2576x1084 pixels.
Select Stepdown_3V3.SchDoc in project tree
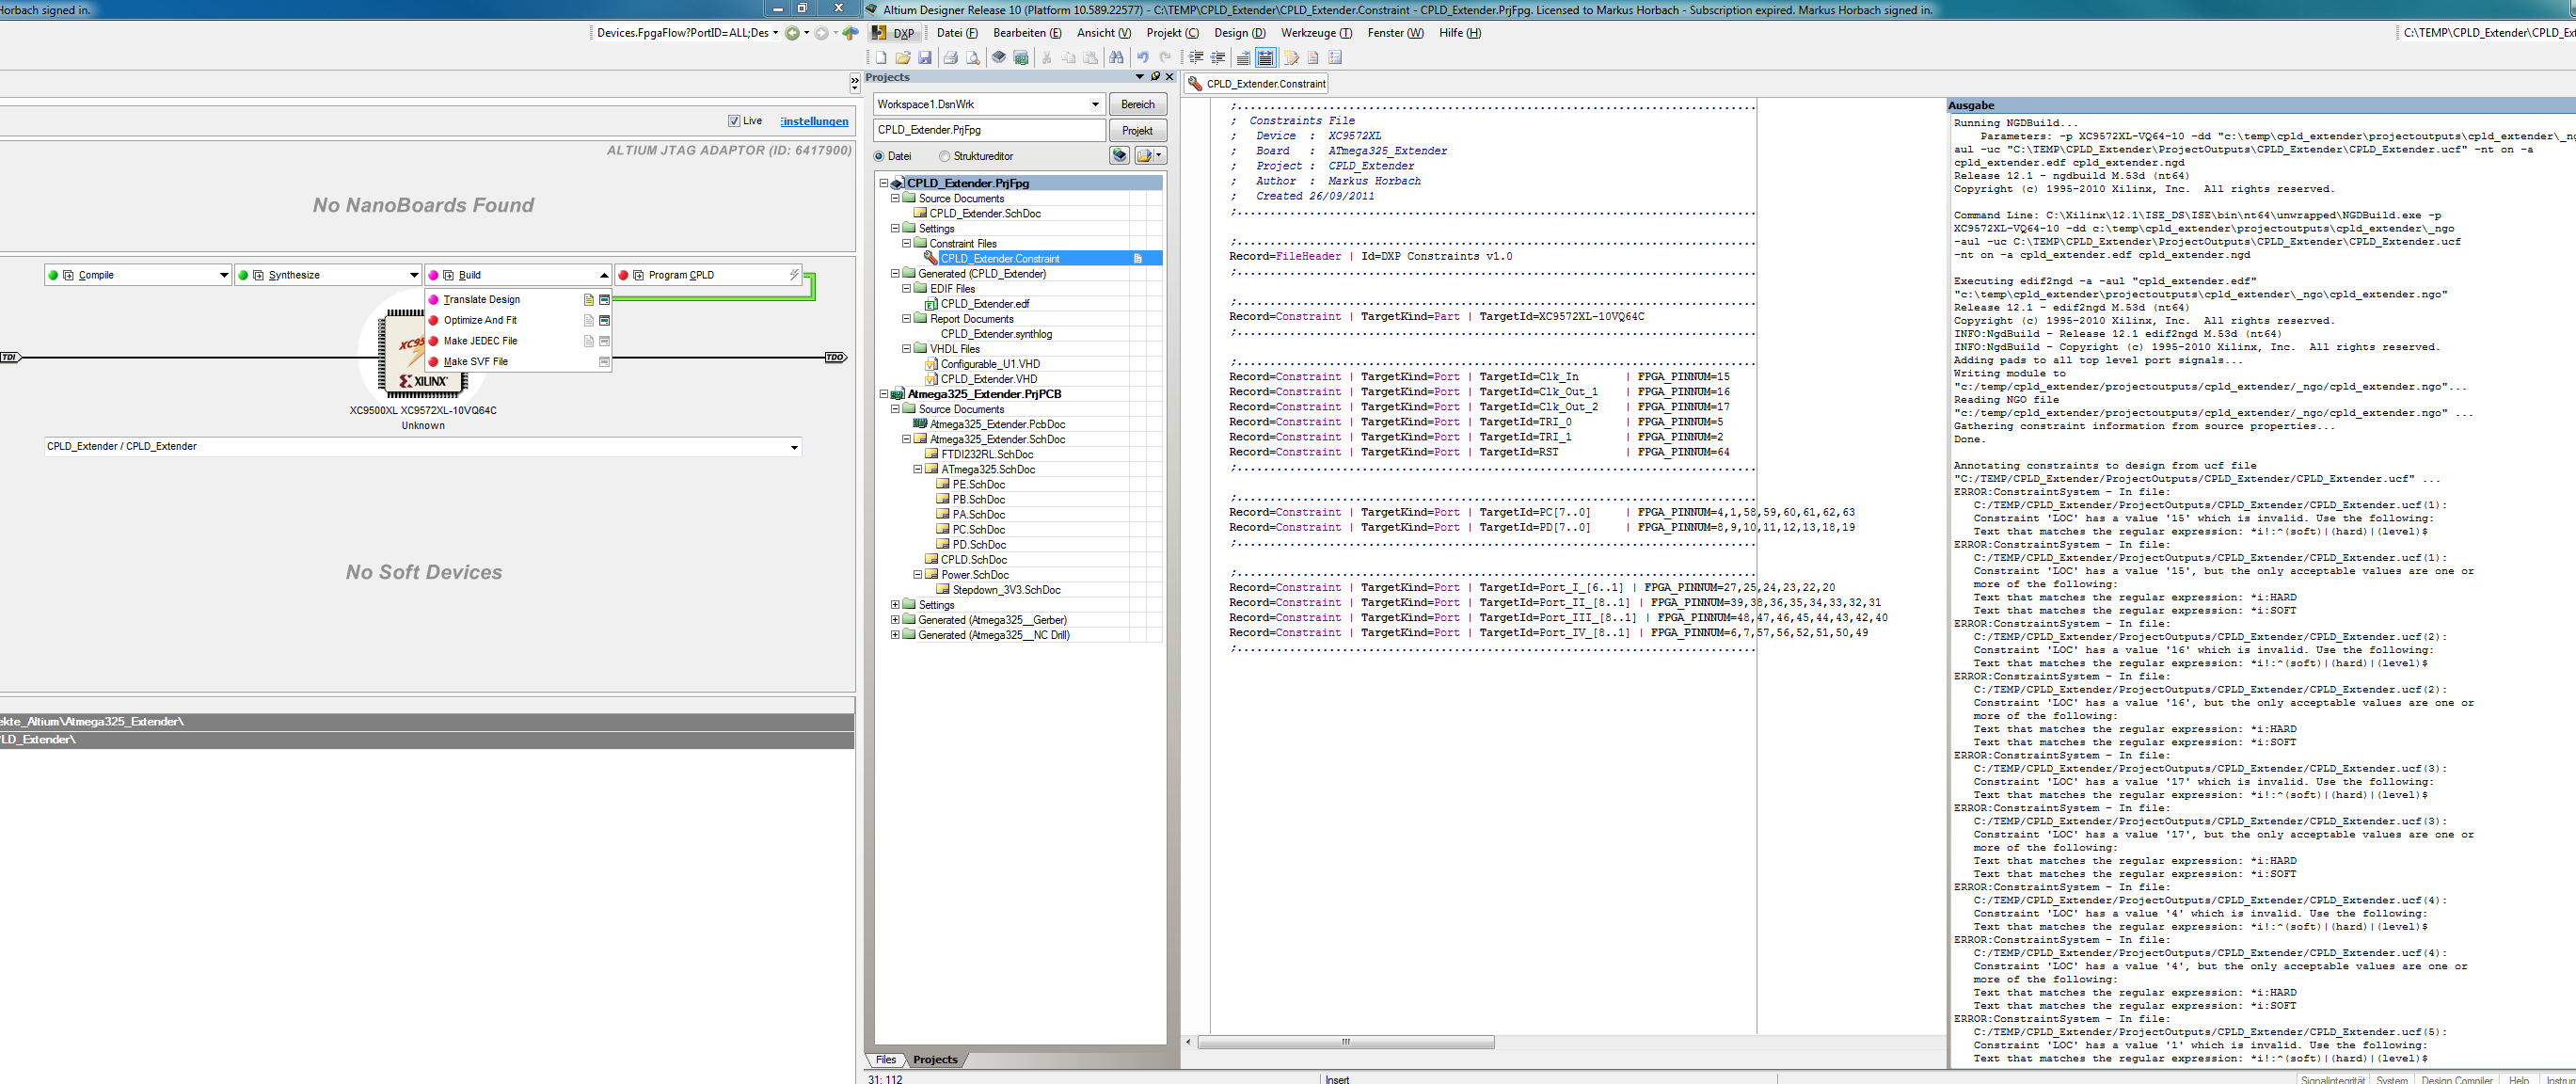tap(1006, 590)
